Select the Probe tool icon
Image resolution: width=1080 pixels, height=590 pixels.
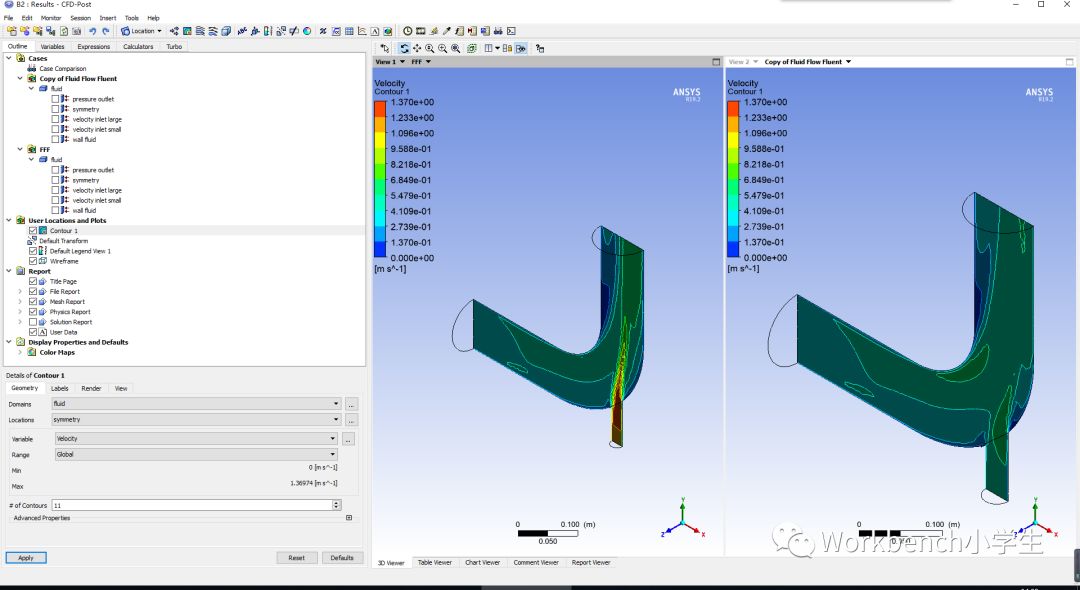pos(446,31)
